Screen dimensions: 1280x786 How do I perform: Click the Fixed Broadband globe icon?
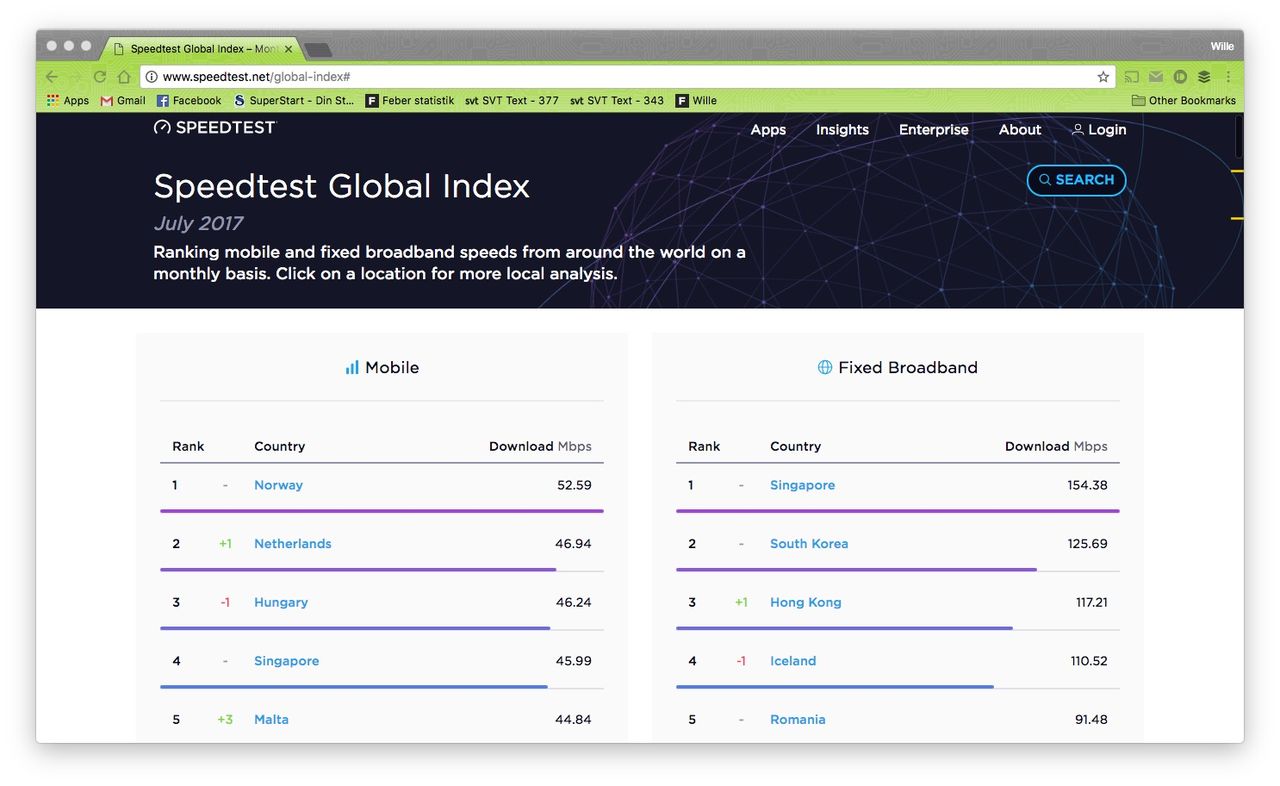coord(825,367)
